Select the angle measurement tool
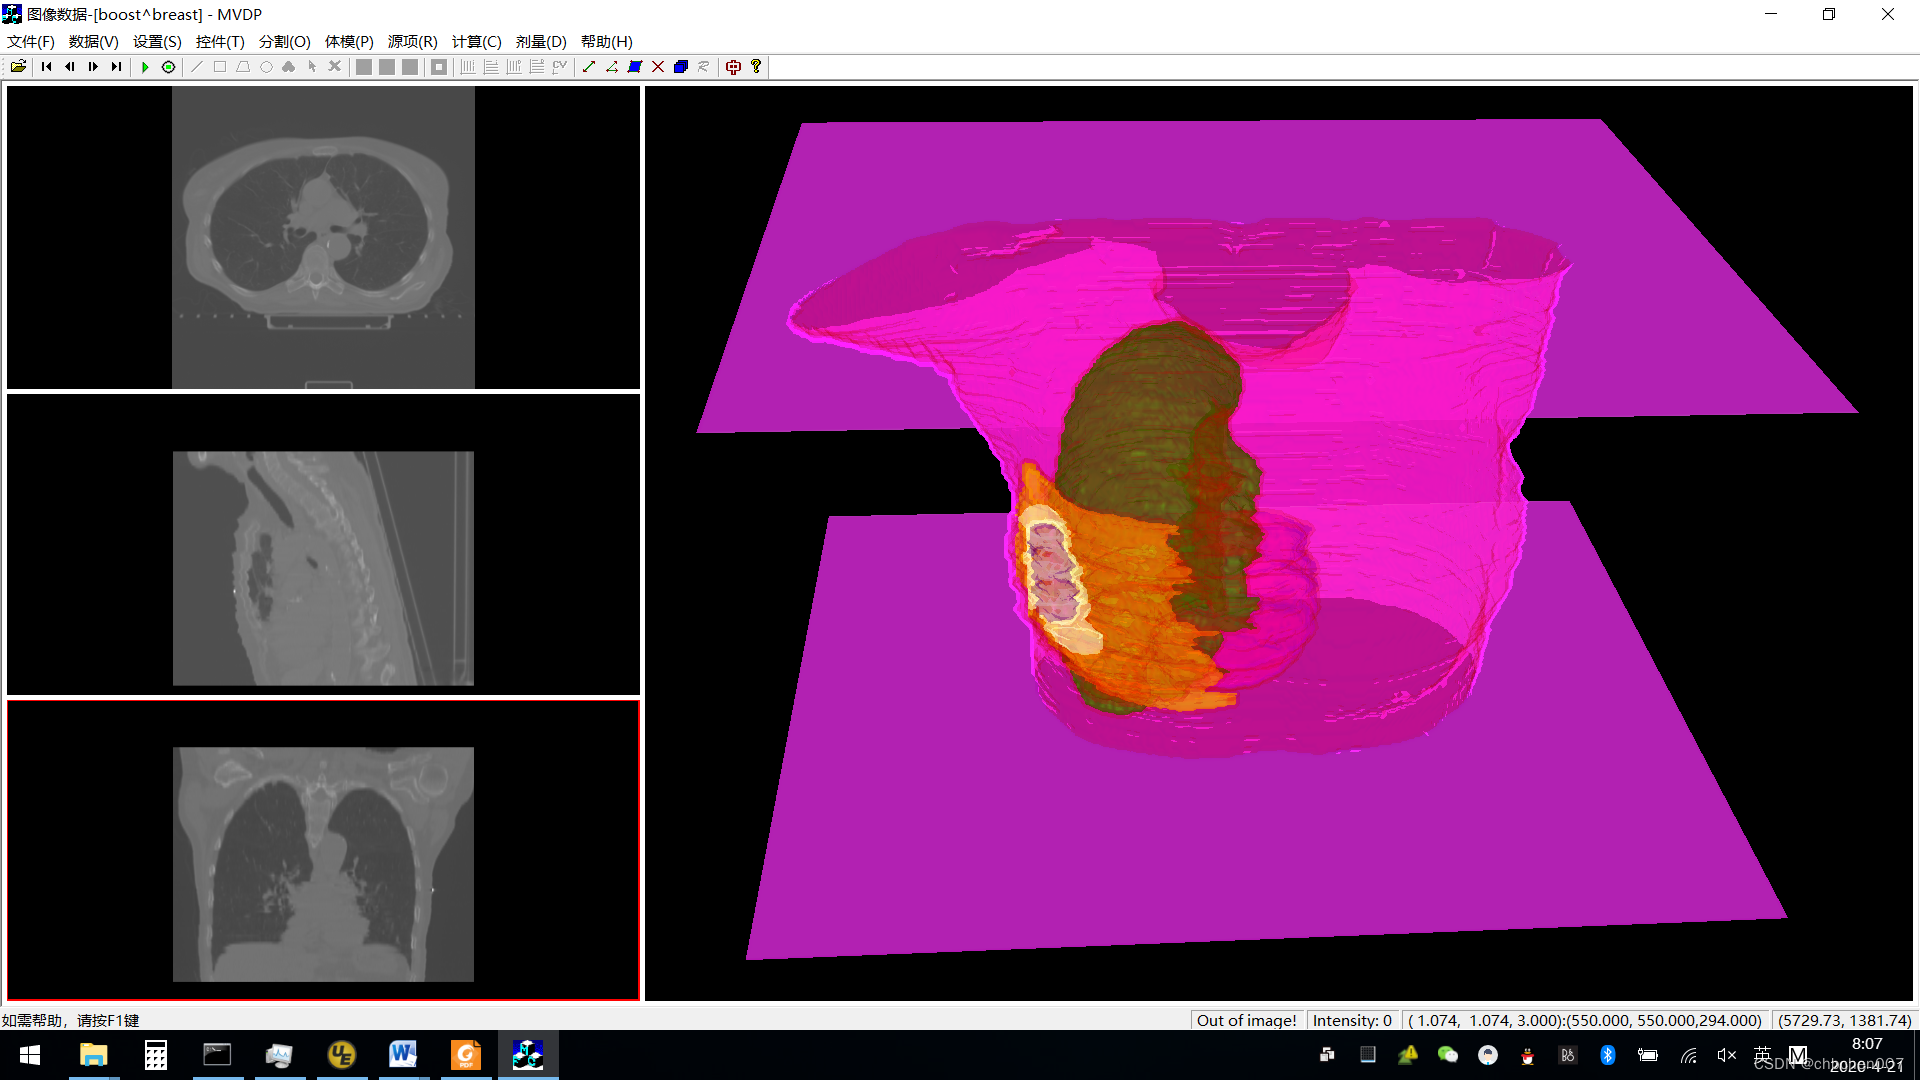Screen dimensions: 1920x1080 (611, 67)
